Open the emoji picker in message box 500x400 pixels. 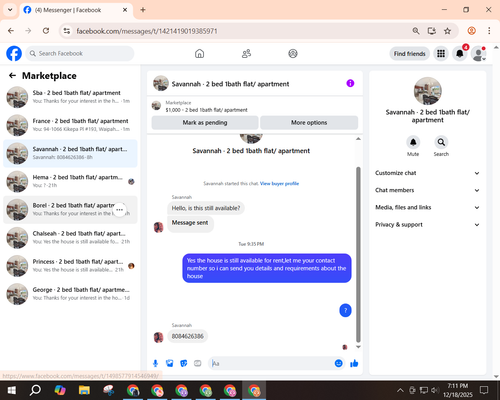(338, 363)
